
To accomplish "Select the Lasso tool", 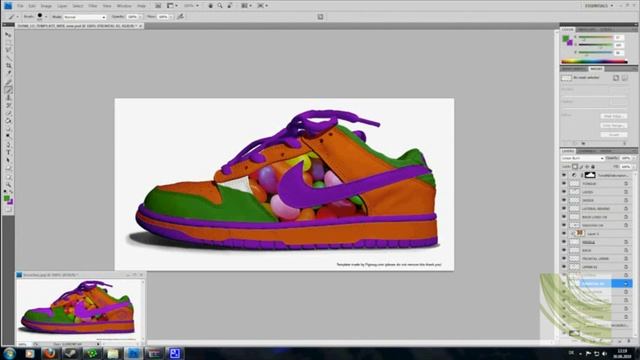I will click(x=8, y=50).
